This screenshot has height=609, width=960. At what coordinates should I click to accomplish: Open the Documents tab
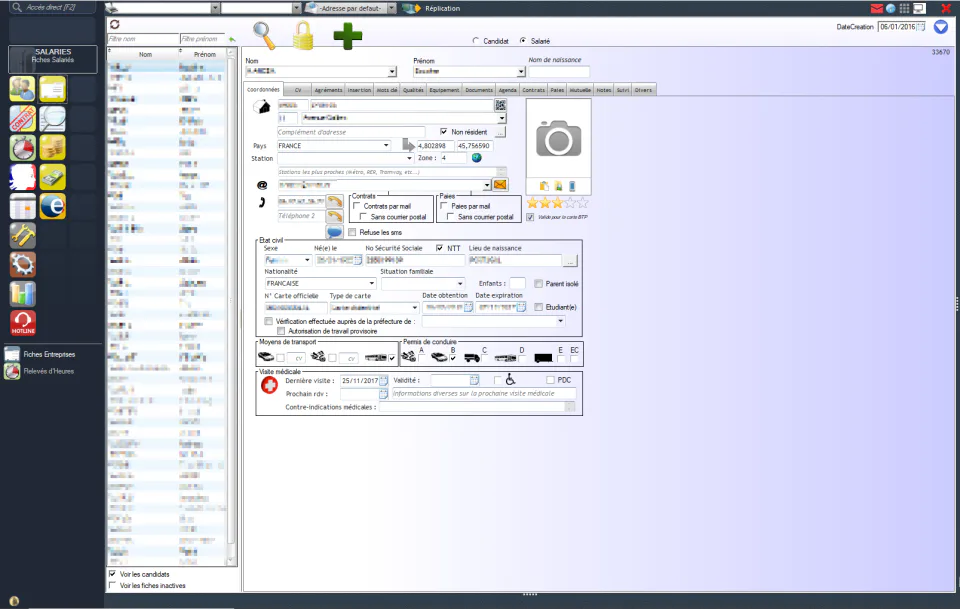479,90
